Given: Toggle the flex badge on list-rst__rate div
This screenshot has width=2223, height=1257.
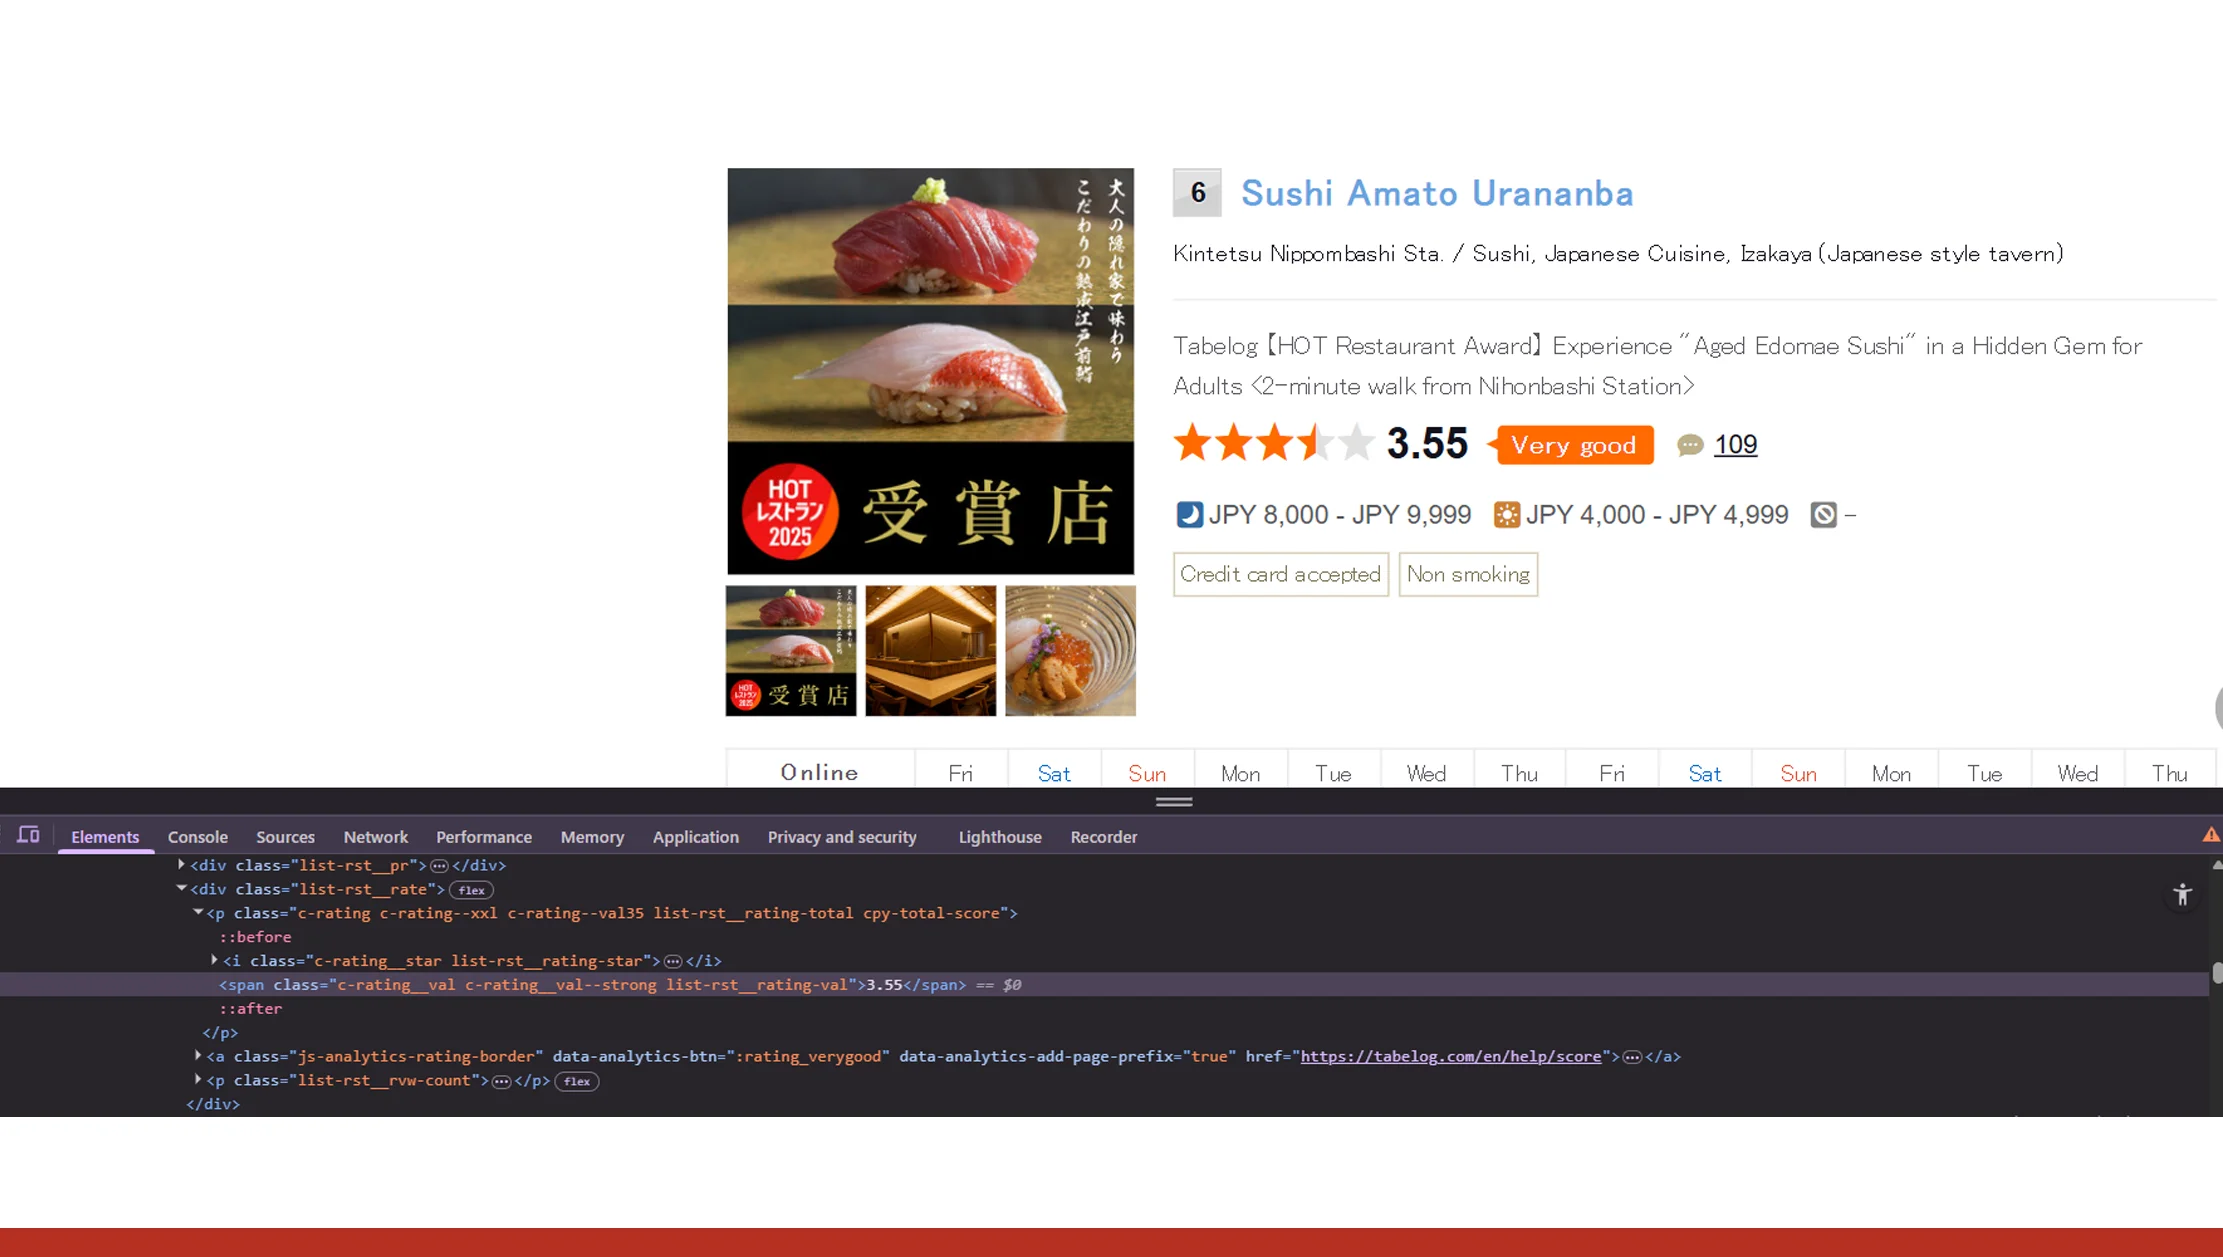Looking at the screenshot, I should pos(471,890).
